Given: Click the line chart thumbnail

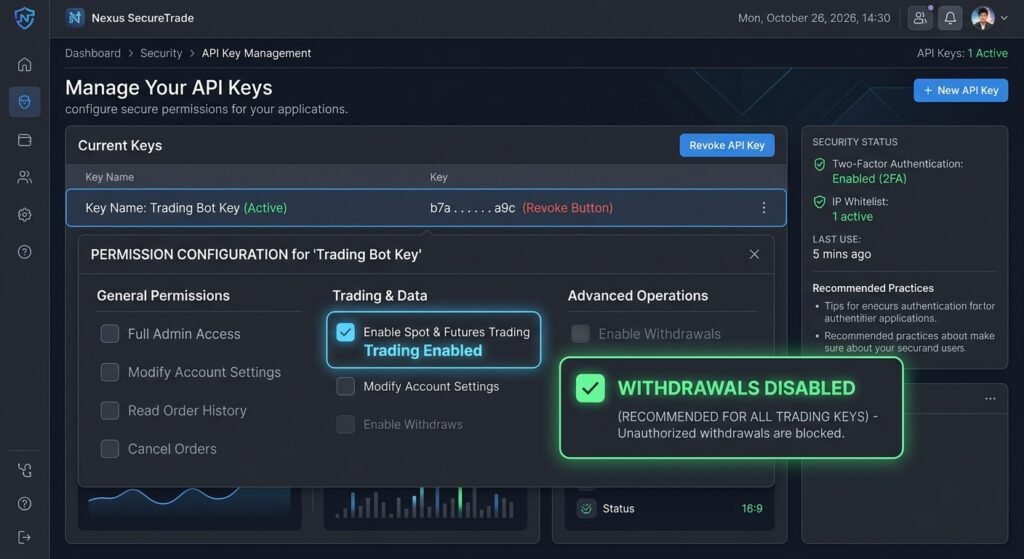Looking at the screenshot, I should pos(189,507).
